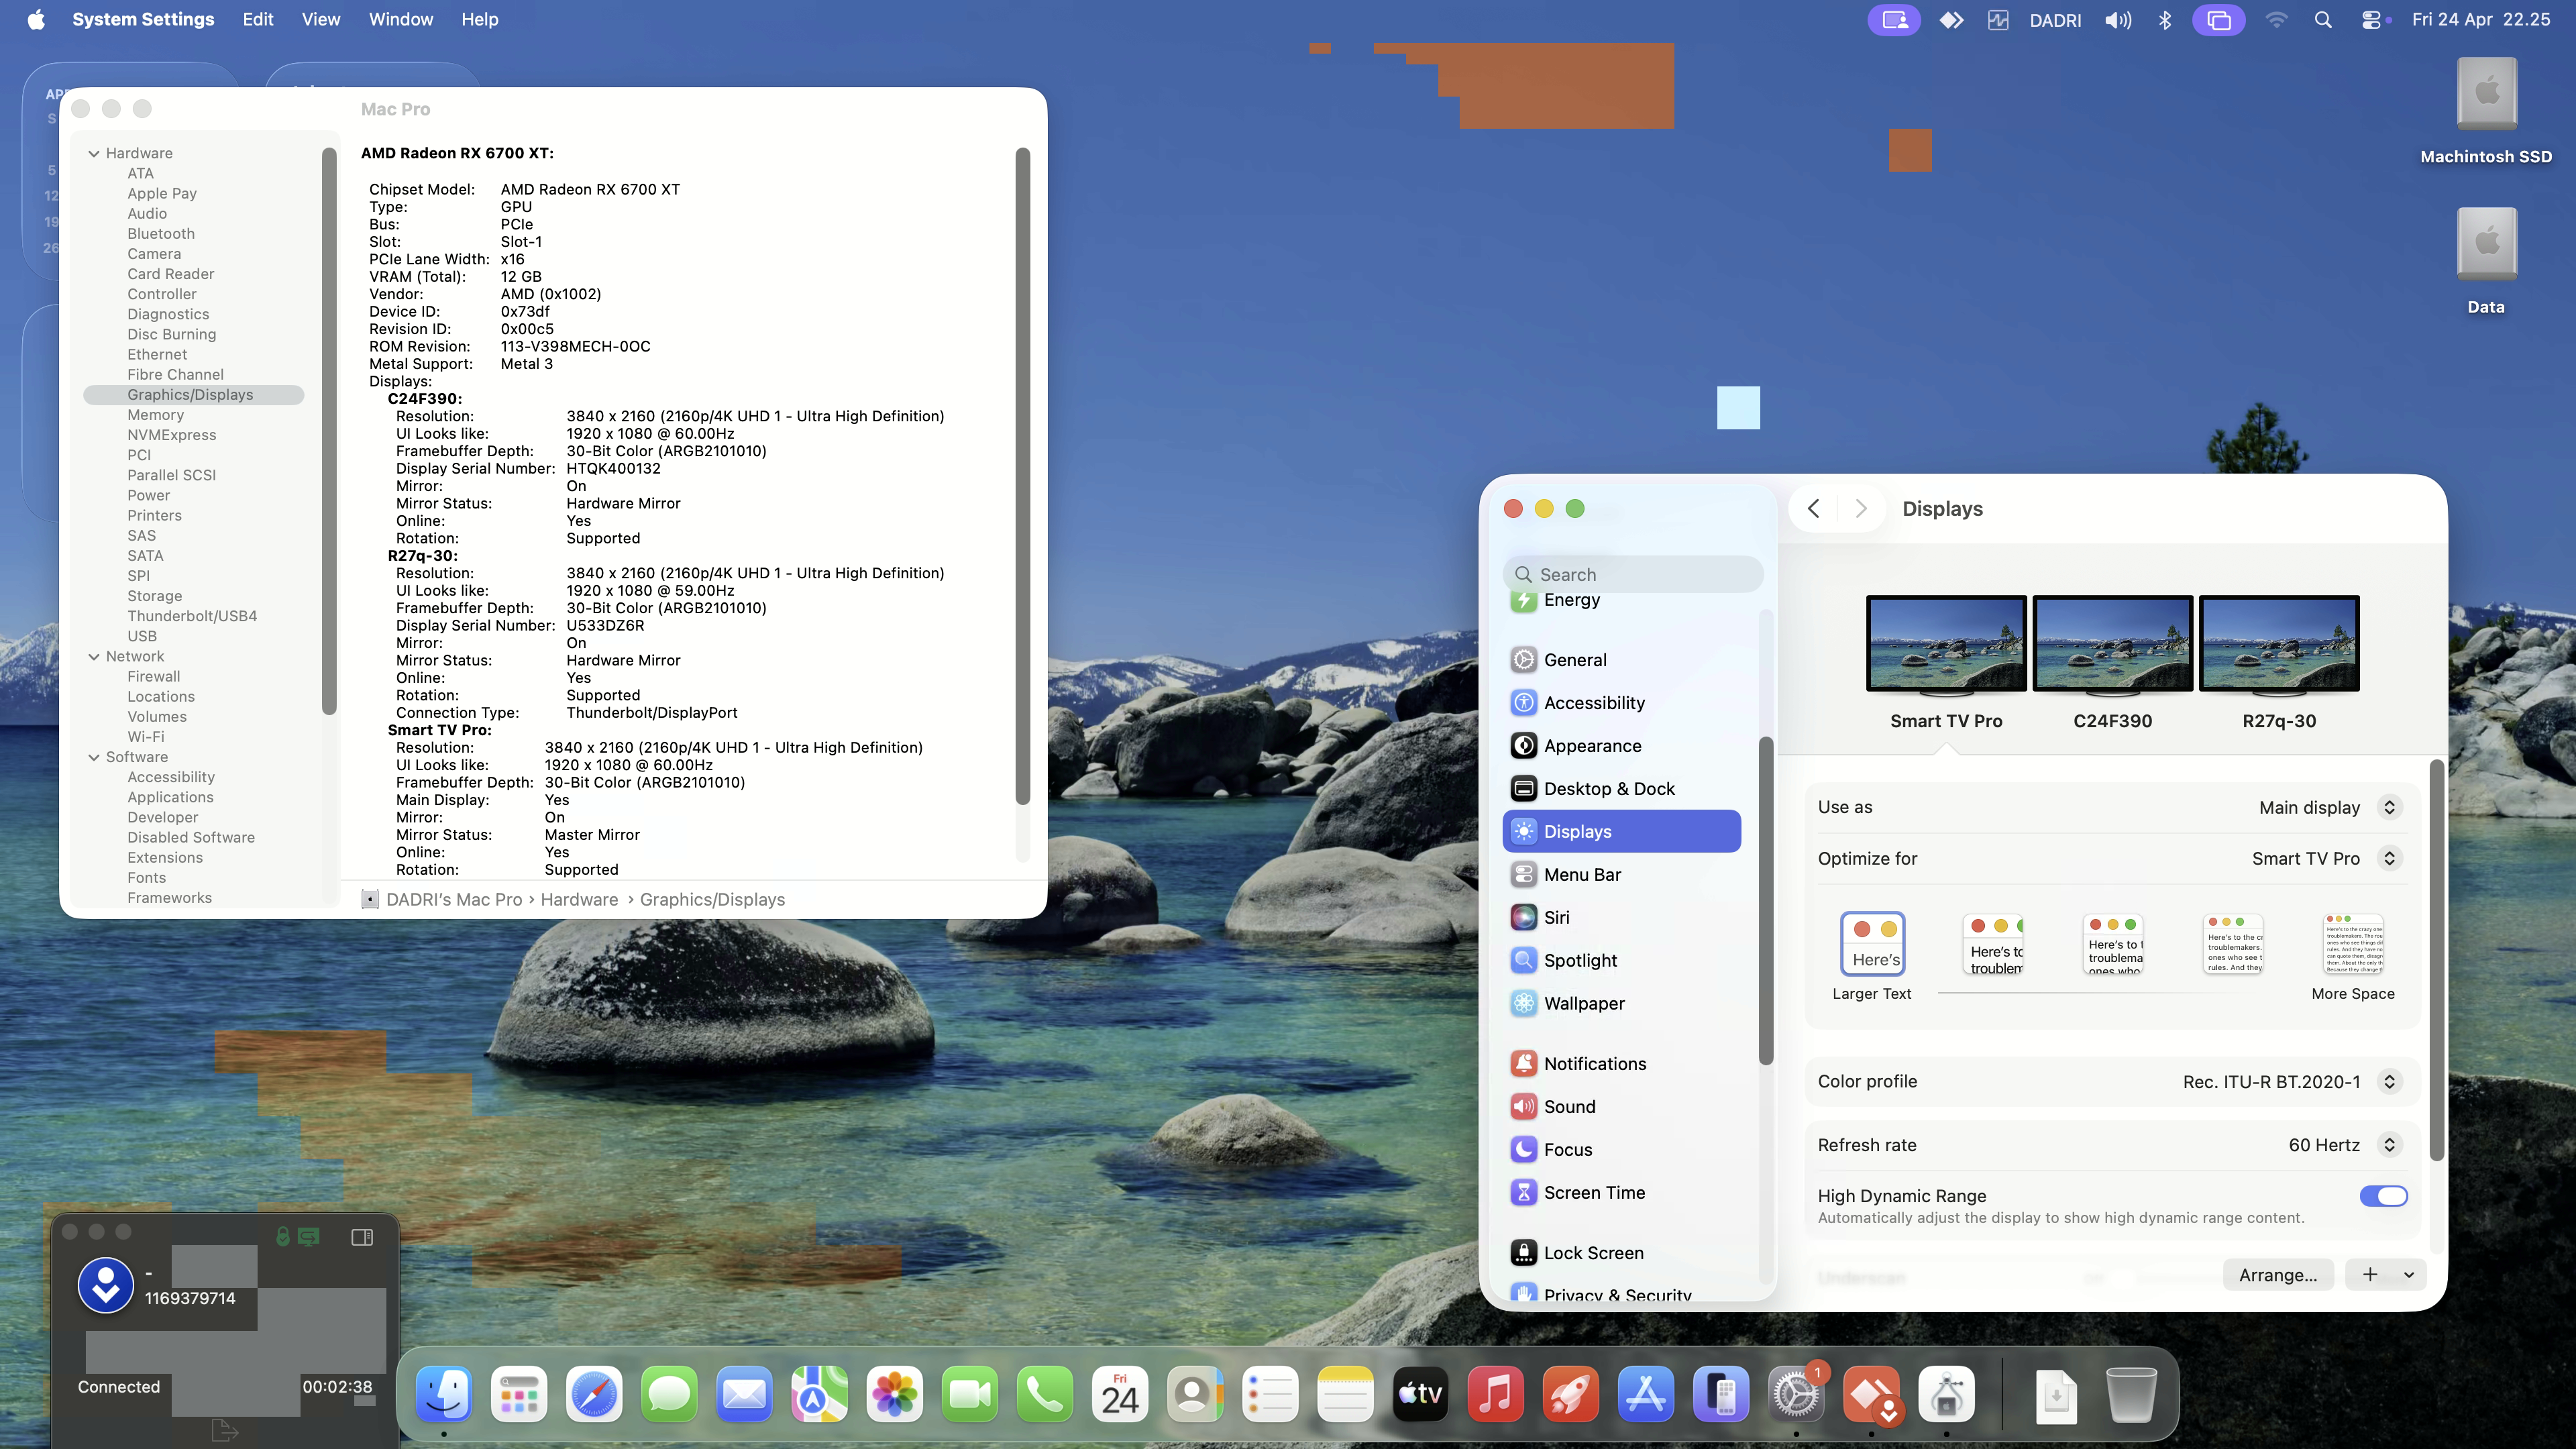Open Finder from the Dock
The image size is (2576, 1449).
[443, 1394]
